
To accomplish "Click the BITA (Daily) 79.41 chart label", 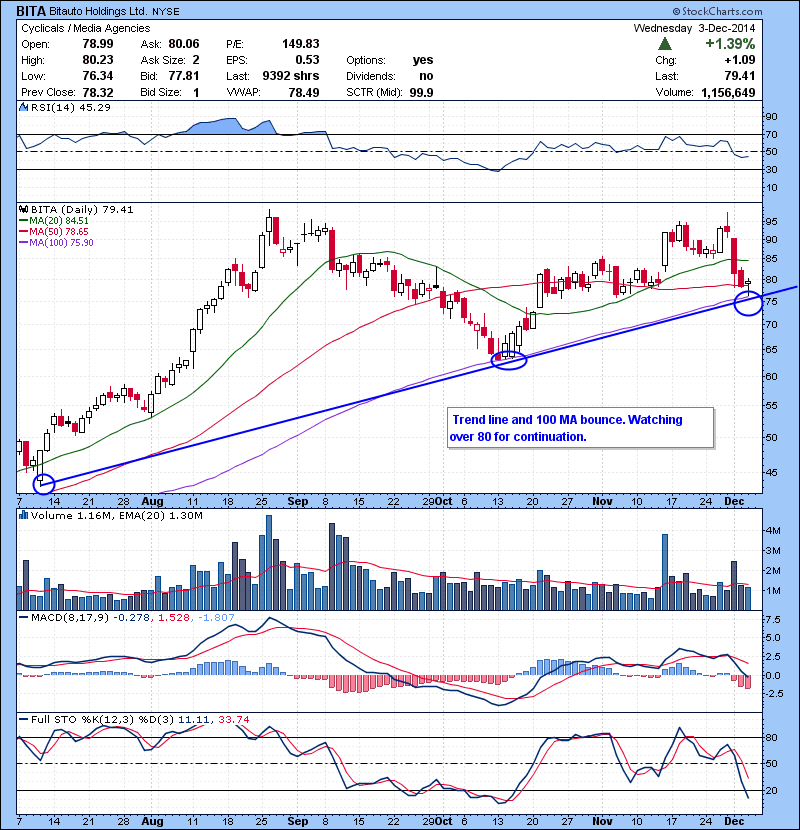I will (x=82, y=210).
